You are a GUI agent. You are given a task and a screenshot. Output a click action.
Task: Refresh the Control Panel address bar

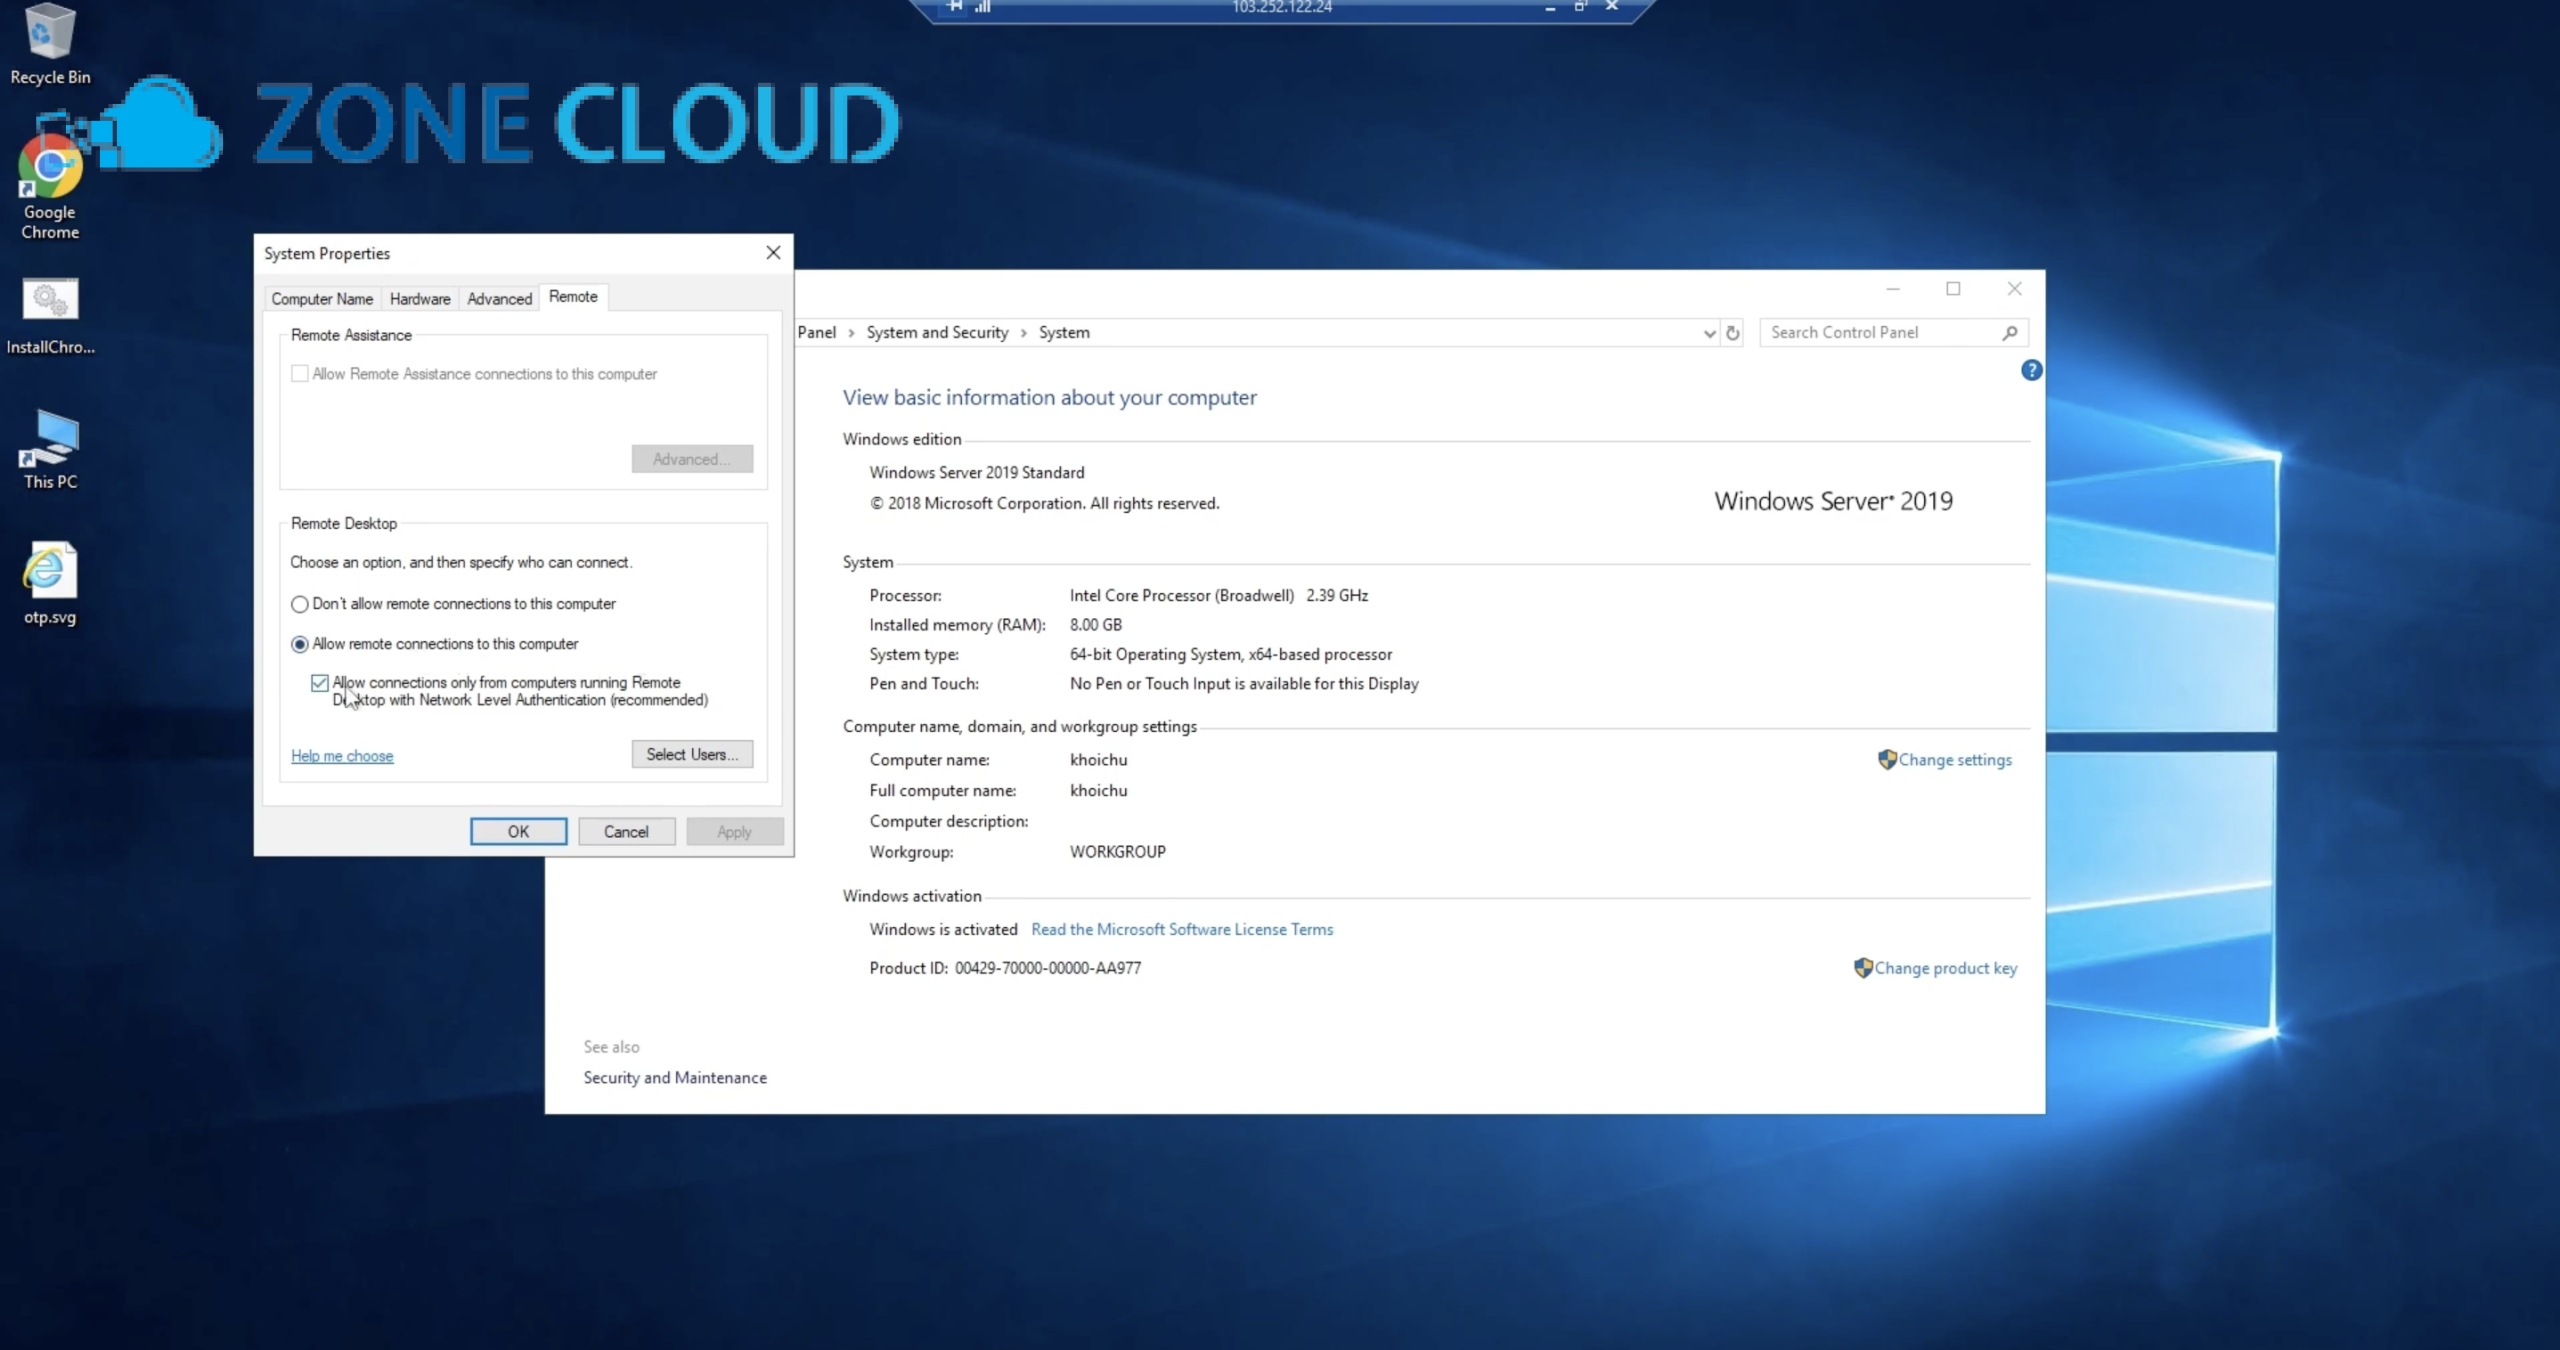coord(1733,333)
